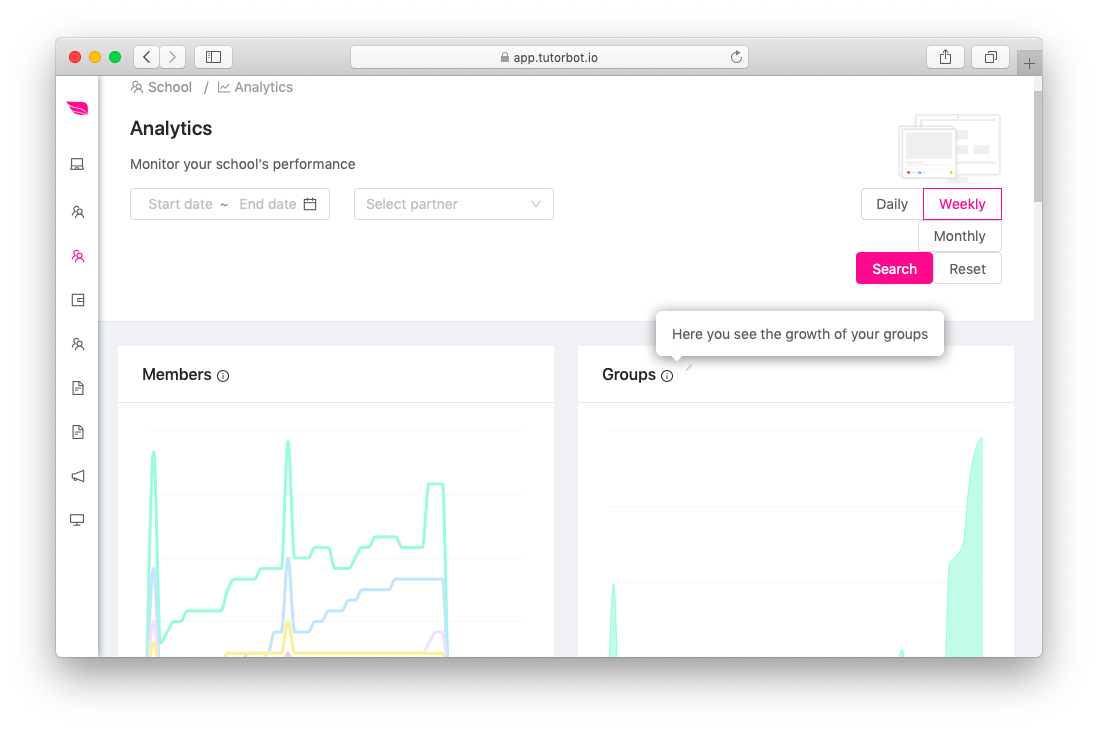Click the Analytics breadcrumb
The width and height of the screenshot is (1098, 731).
tap(256, 87)
